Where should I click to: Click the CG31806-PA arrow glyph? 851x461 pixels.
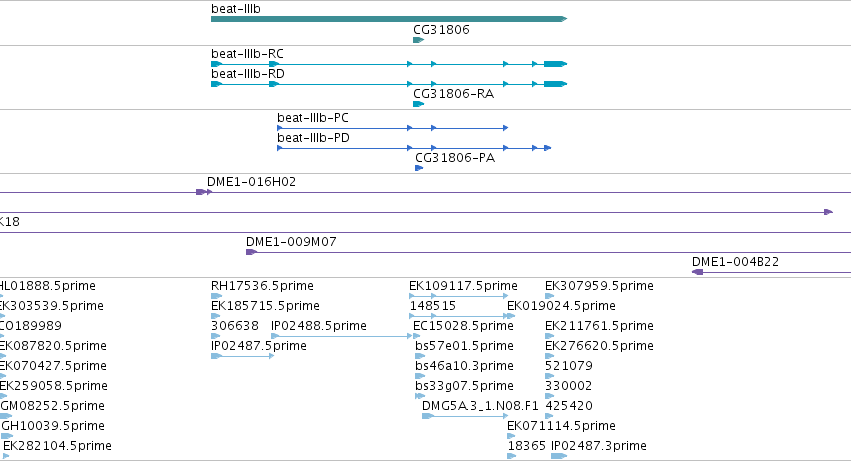(419, 168)
